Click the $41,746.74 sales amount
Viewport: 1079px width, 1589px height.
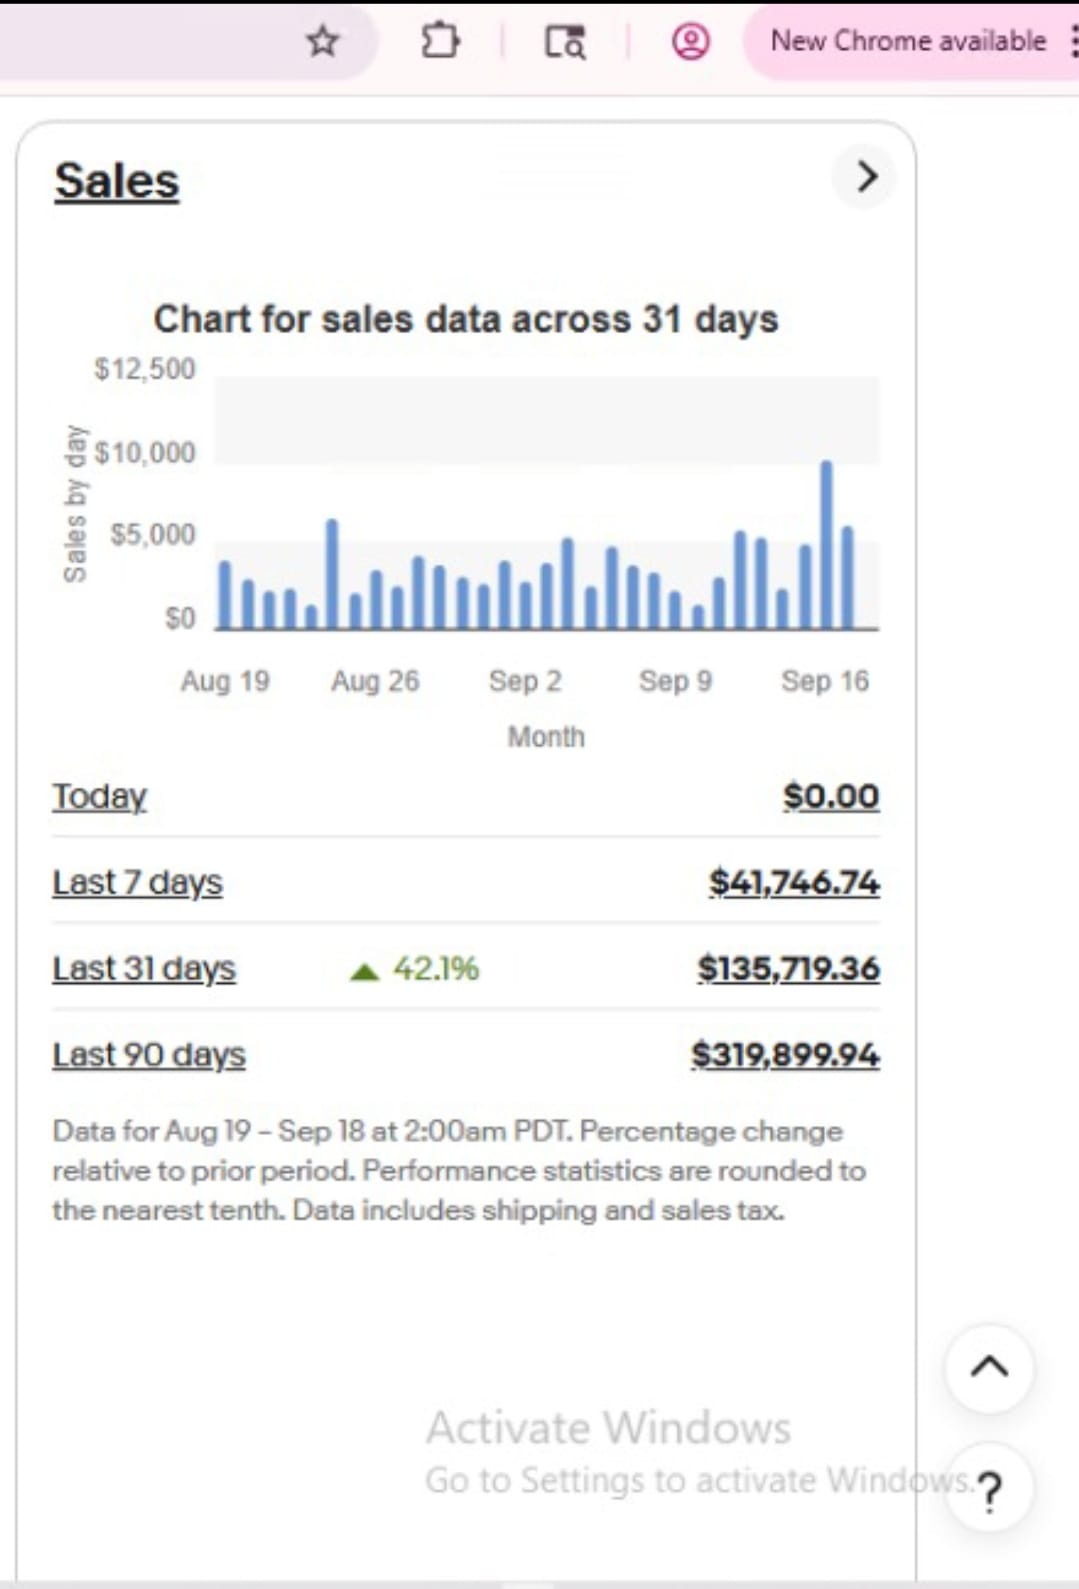[794, 883]
